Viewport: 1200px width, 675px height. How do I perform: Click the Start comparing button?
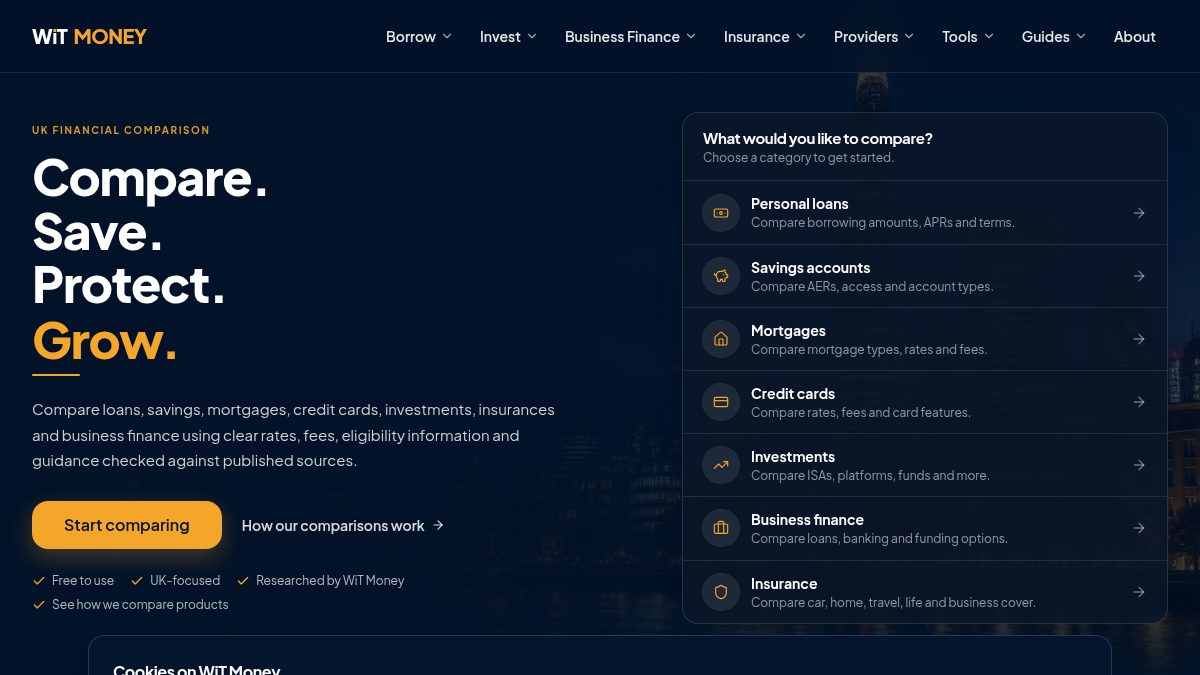(x=127, y=525)
